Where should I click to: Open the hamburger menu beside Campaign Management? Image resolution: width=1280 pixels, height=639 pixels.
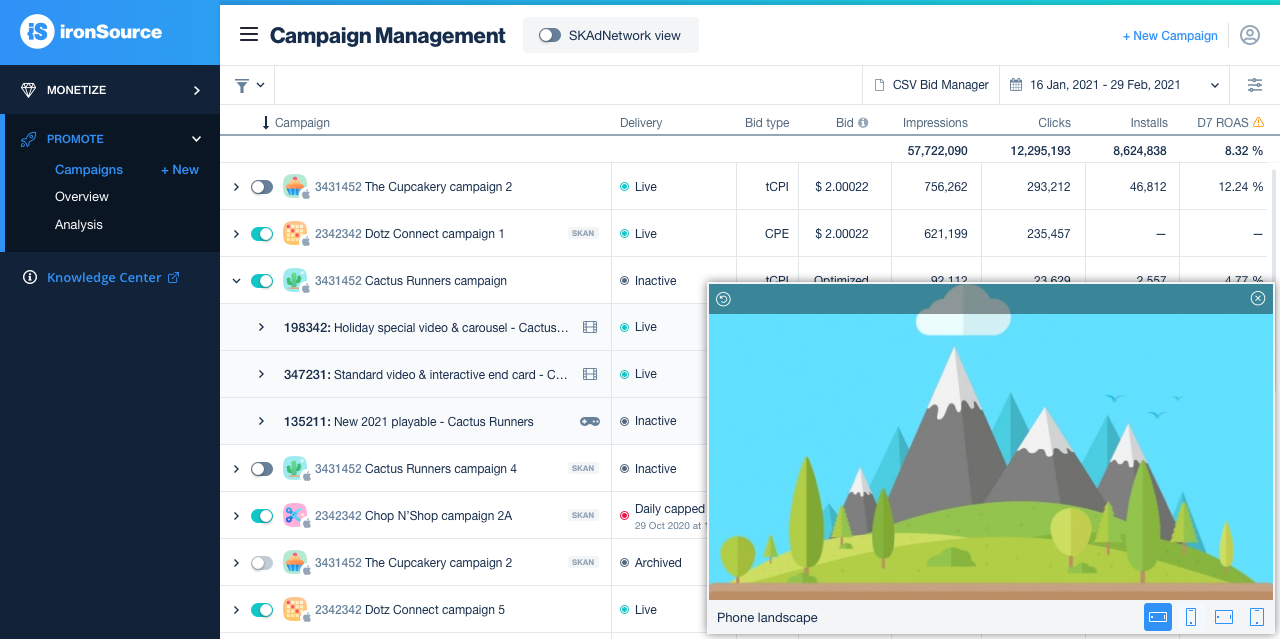click(x=249, y=35)
